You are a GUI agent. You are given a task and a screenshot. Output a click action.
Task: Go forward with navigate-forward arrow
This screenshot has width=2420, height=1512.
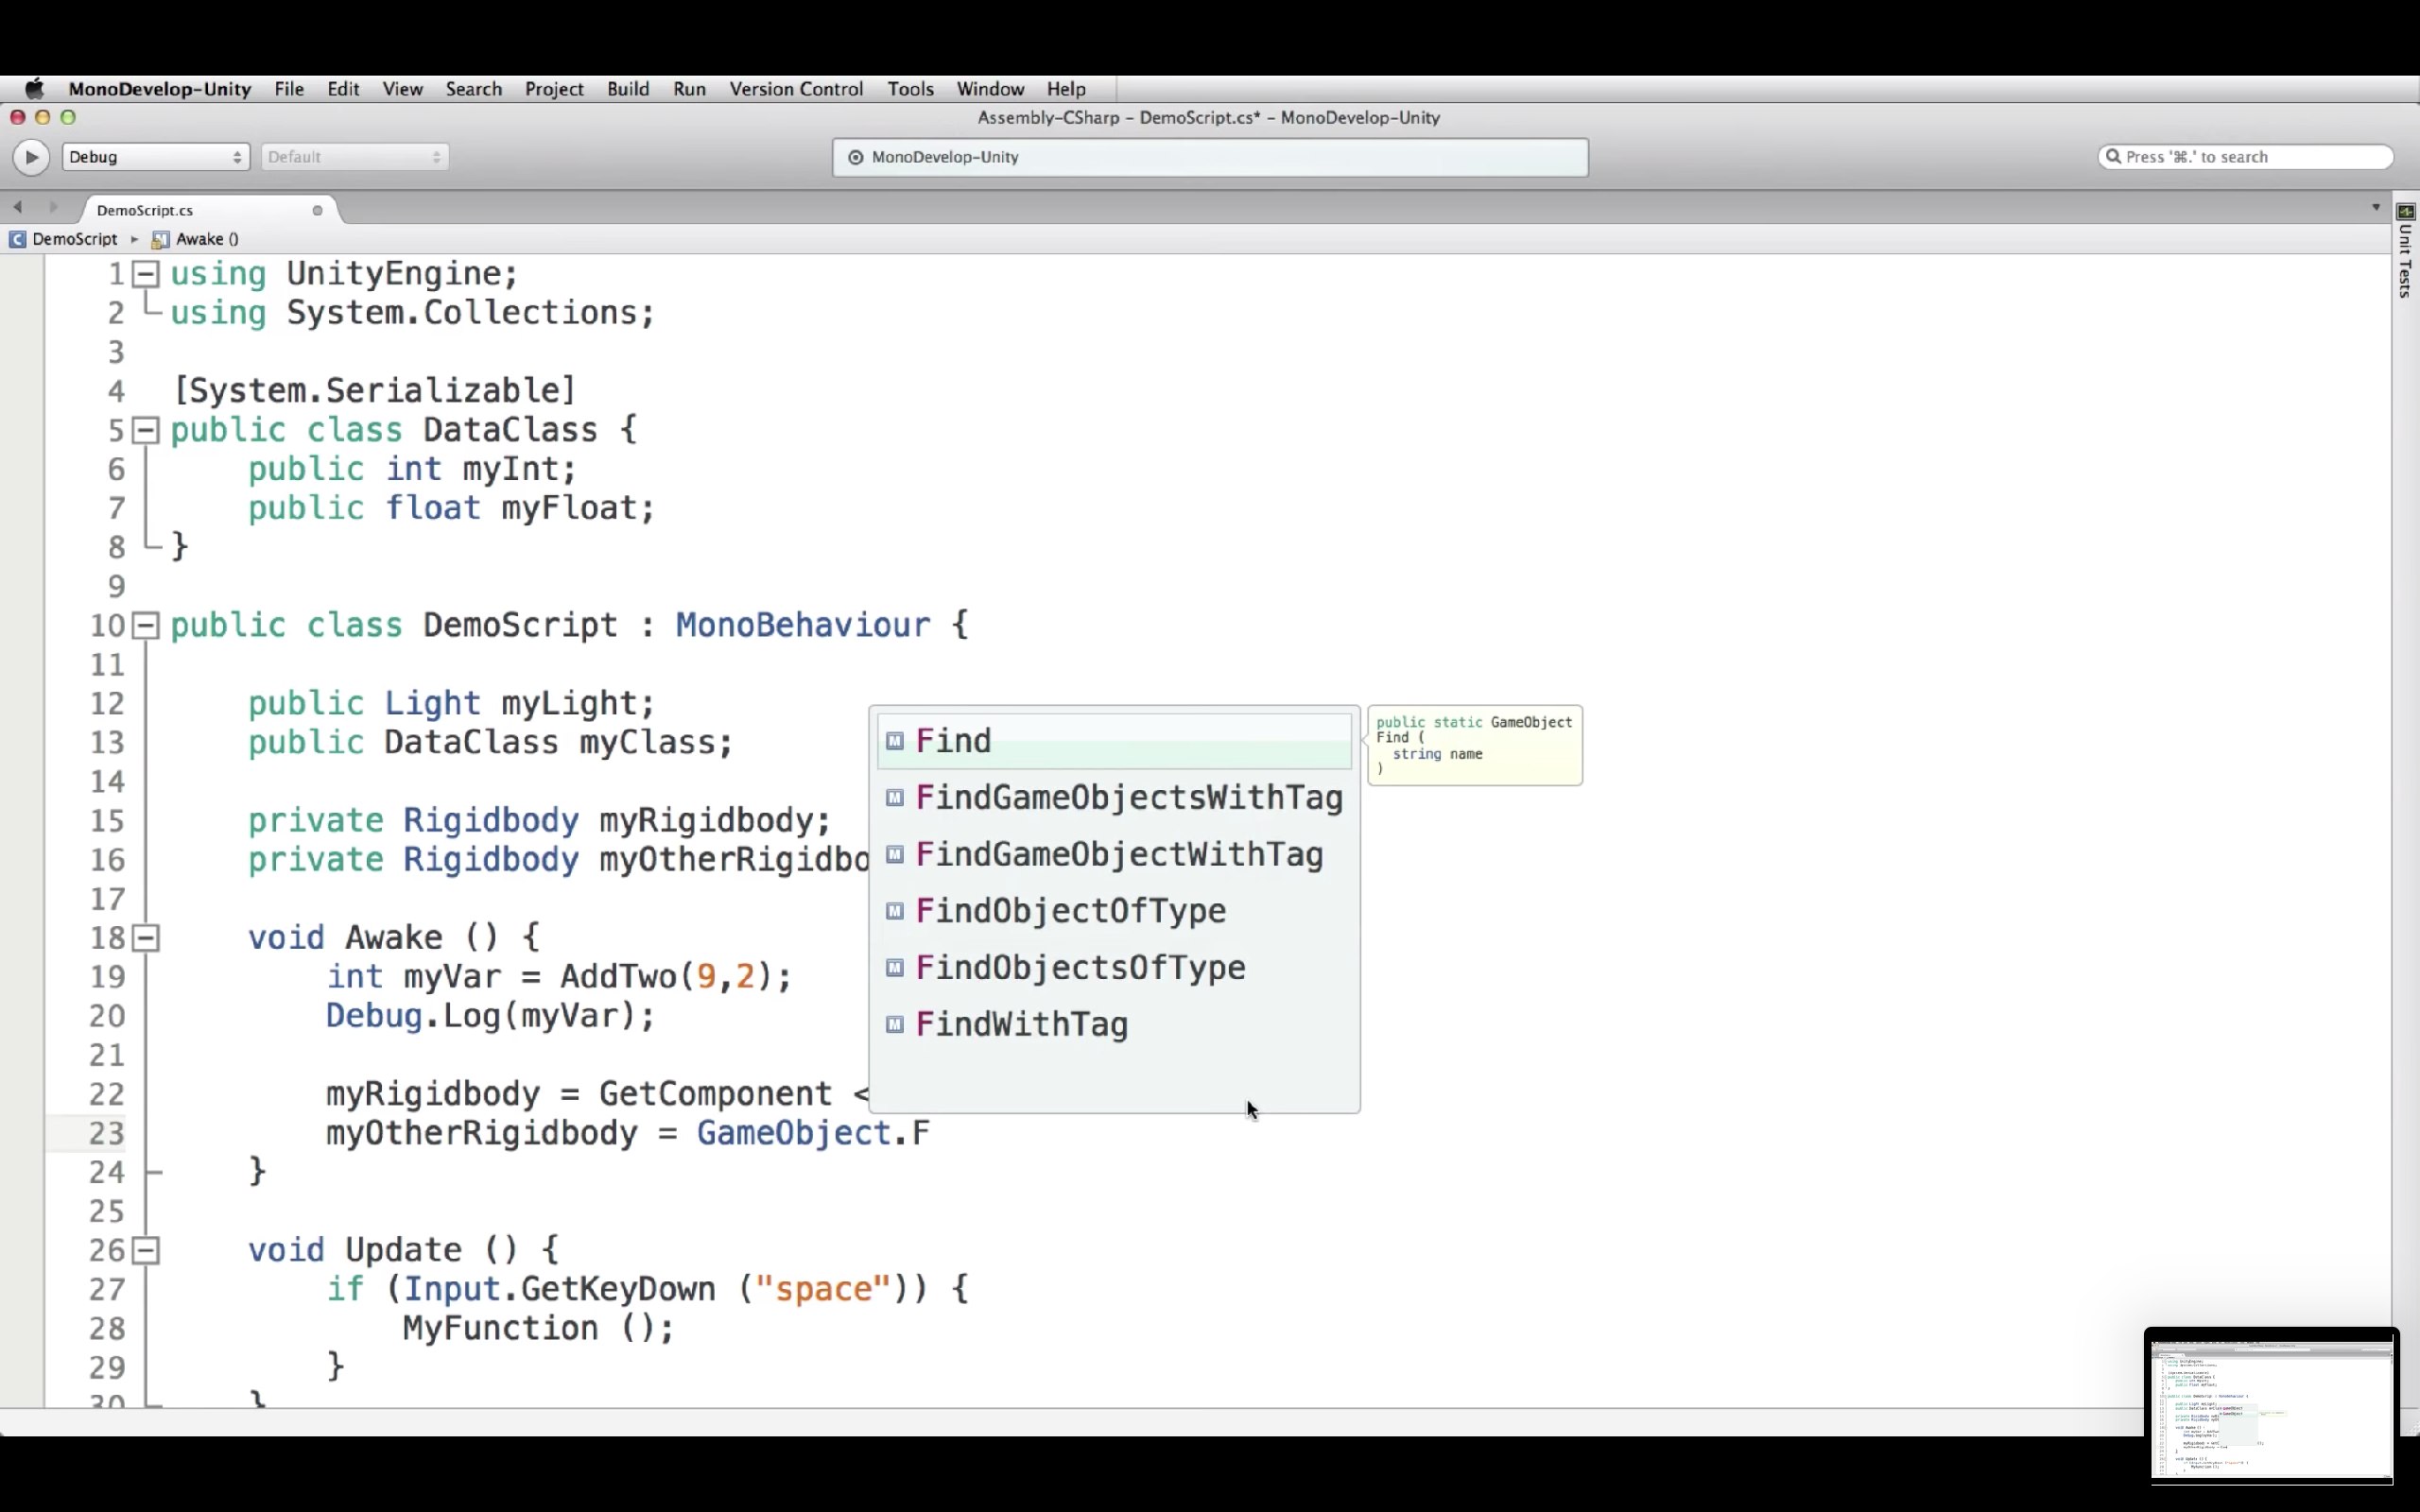[53, 208]
